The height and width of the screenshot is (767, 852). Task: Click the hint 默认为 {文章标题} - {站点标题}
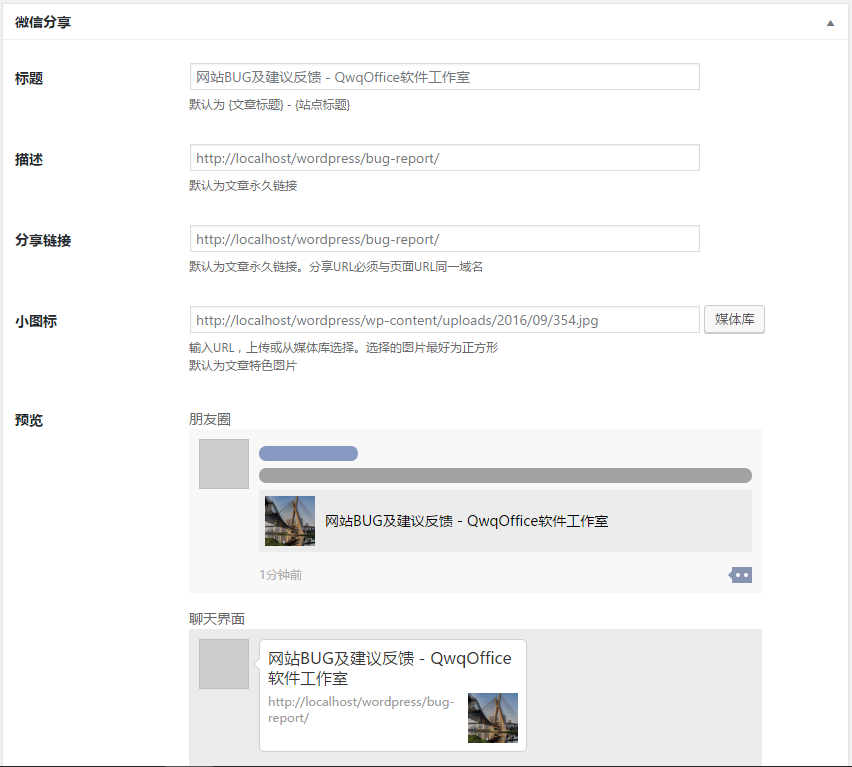tap(270, 105)
